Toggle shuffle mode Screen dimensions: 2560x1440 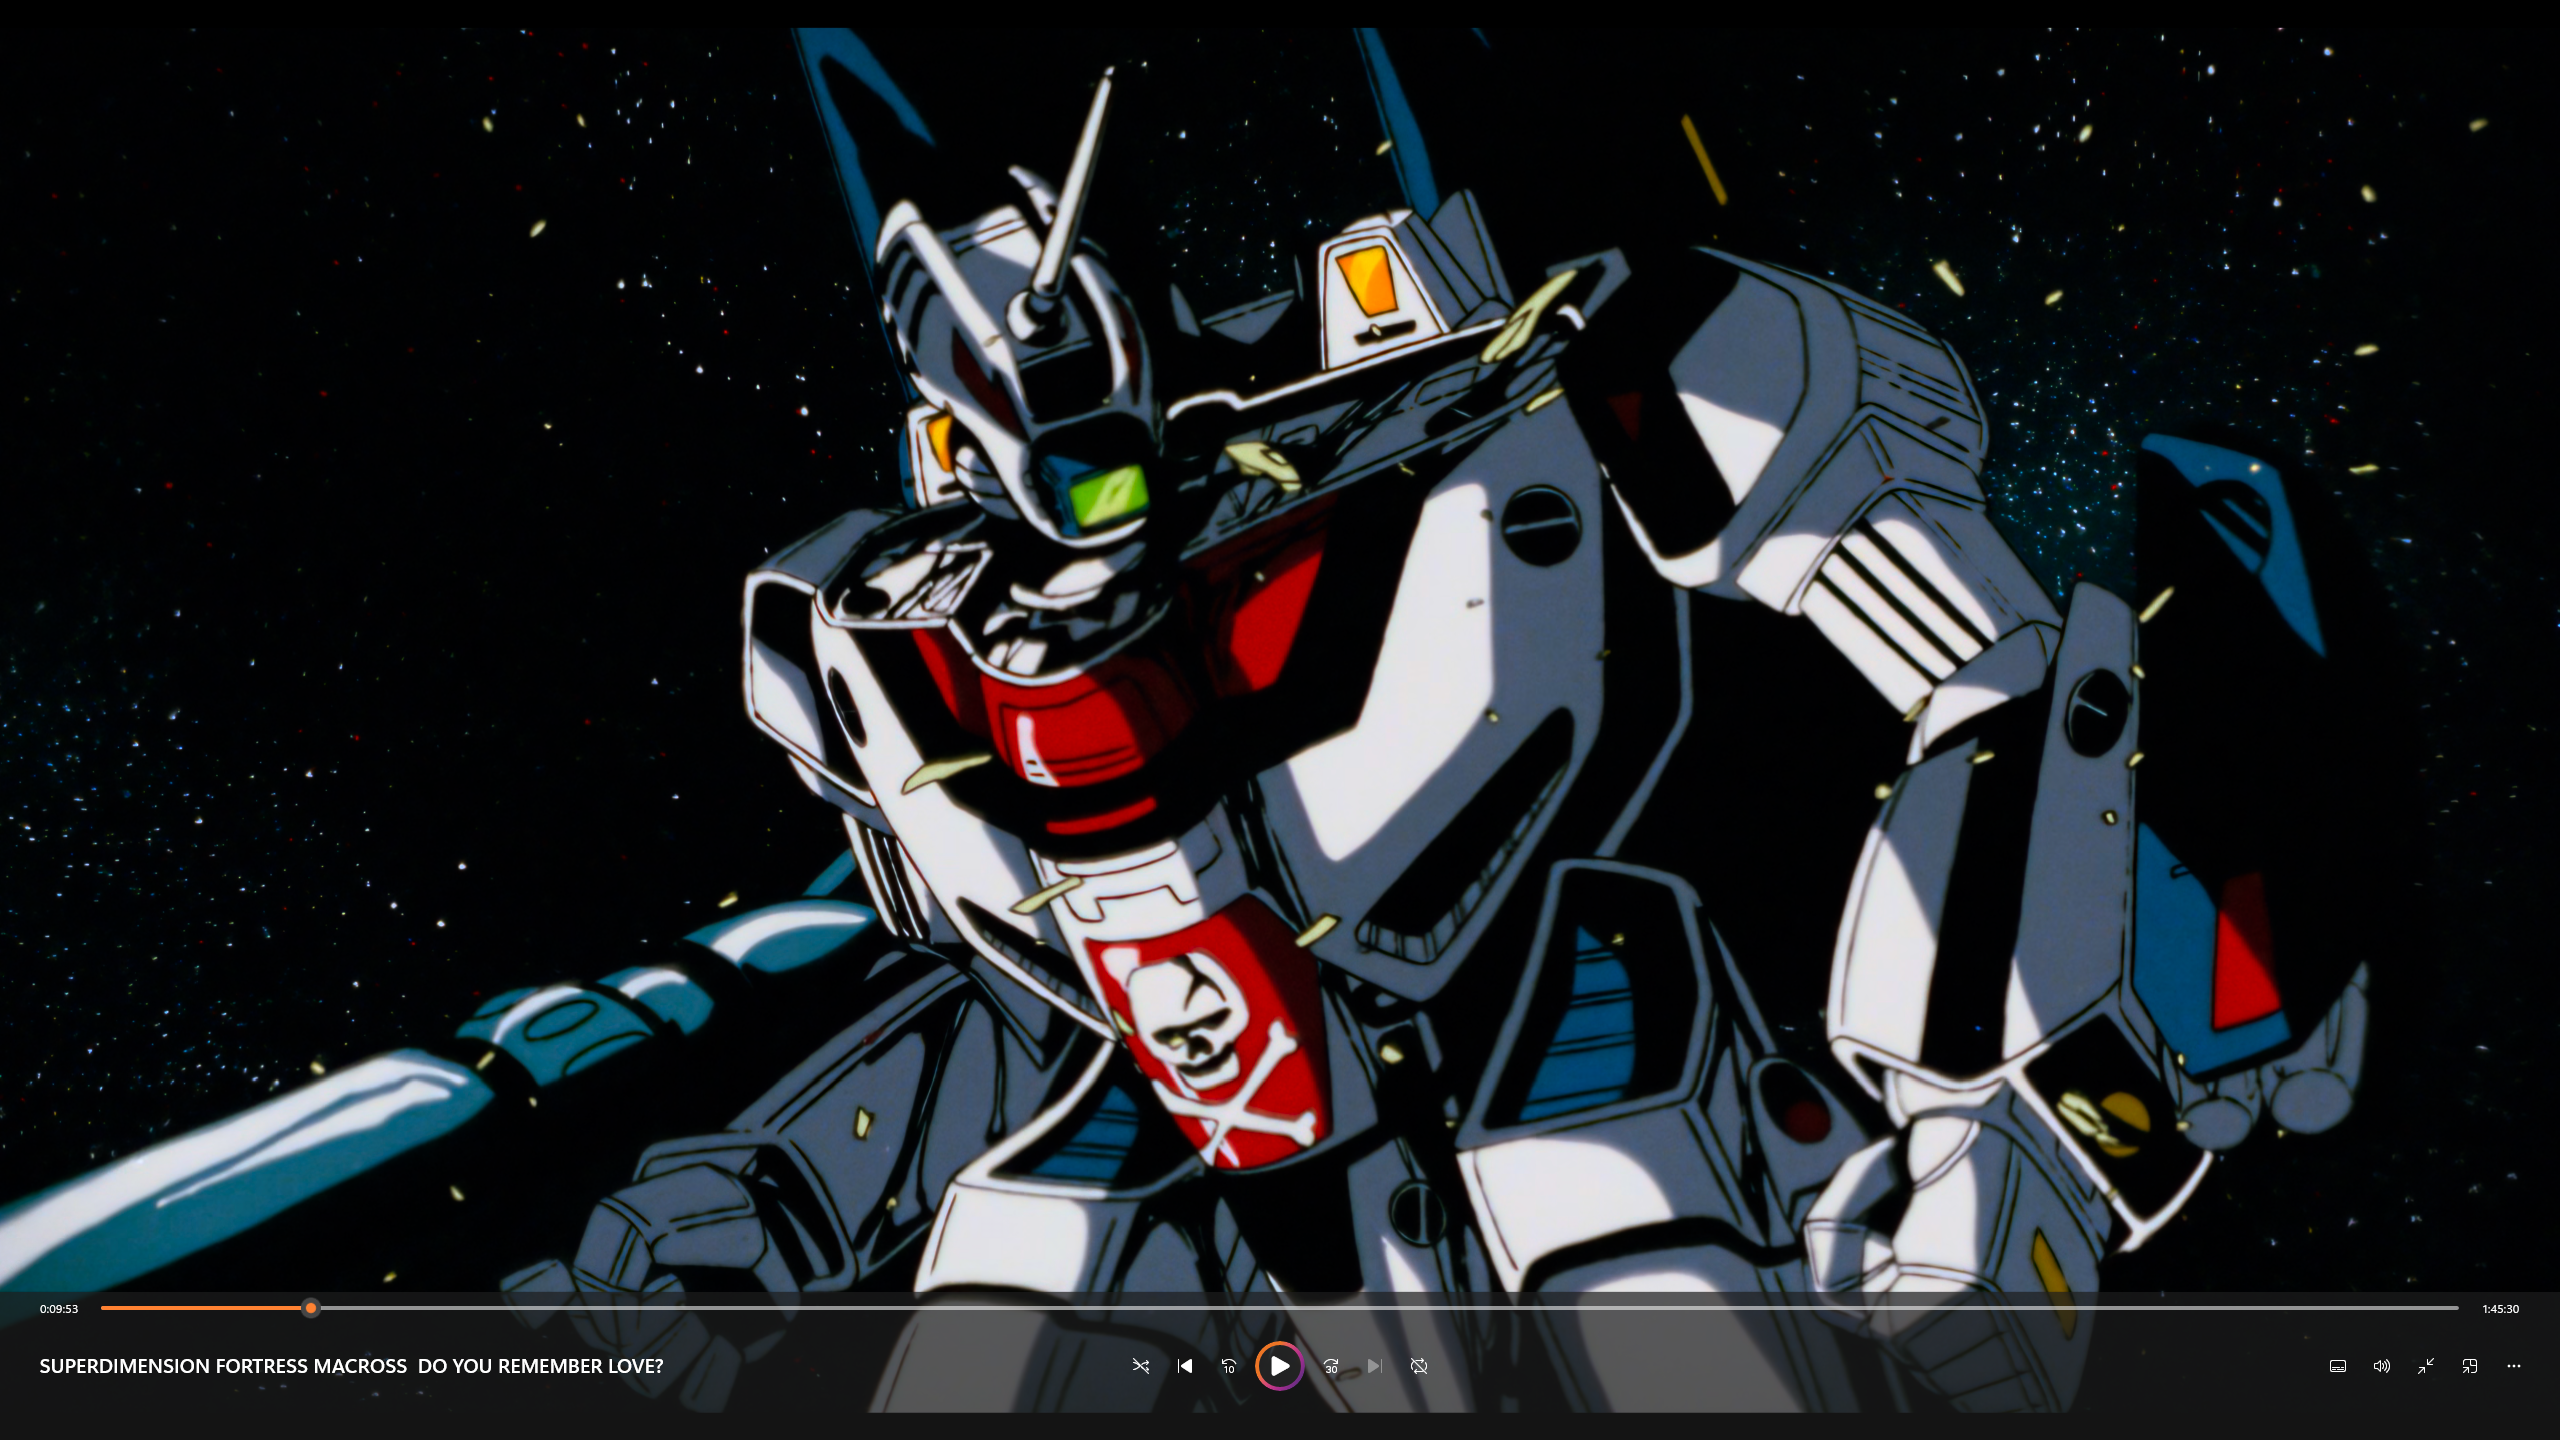click(1140, 1366)
